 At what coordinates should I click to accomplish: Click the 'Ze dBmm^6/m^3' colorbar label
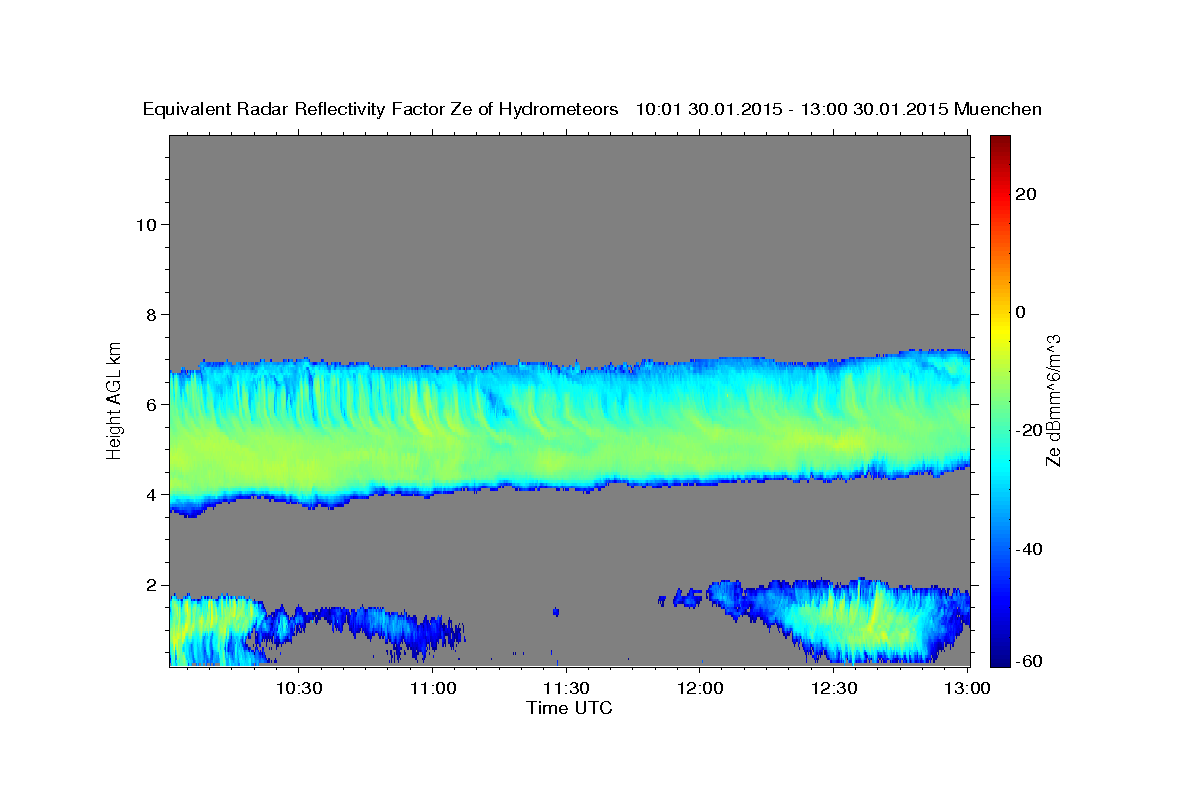coord(1052,401)
